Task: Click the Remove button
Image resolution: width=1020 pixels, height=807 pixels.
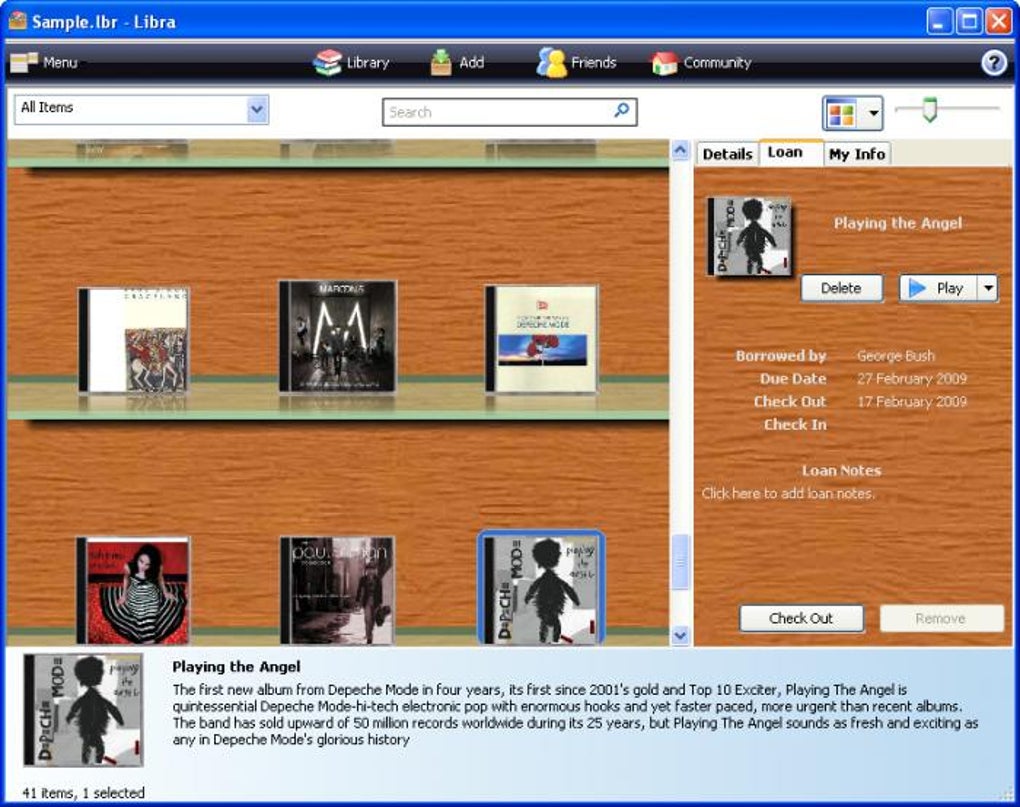Action: pos(941,618)
